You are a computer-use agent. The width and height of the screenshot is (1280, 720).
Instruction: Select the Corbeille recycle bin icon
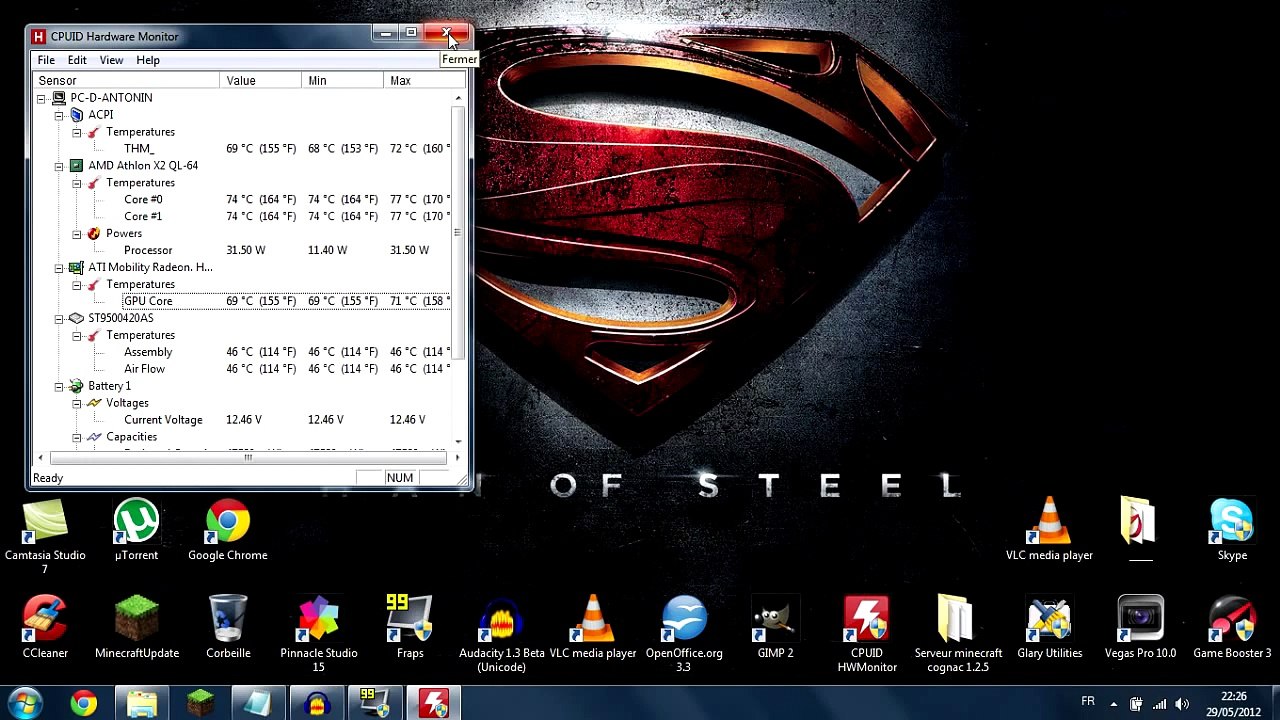[x=228, y=628]
